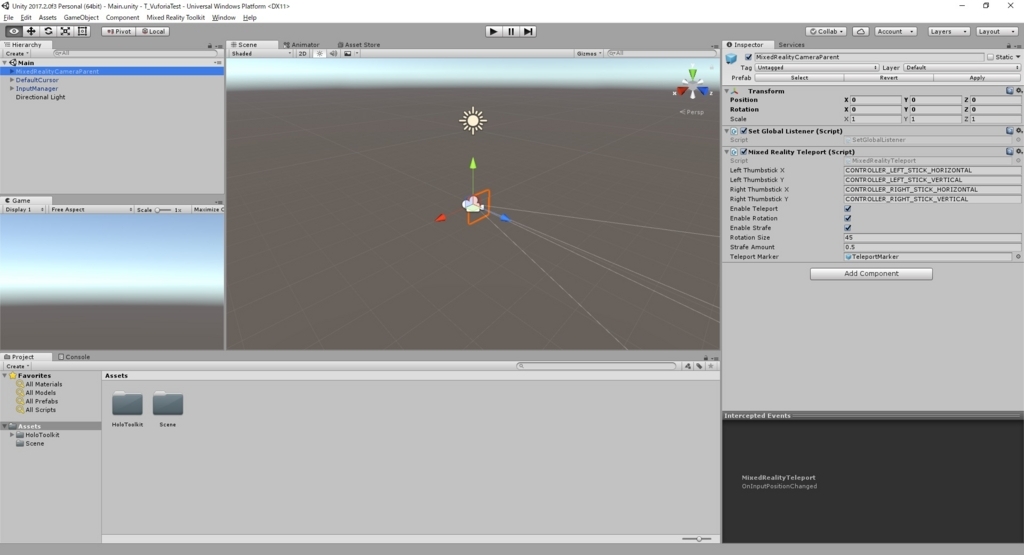The height and width of the screenshot is (555, 1024).
Task: Open the Transform component gear menu
Action: pos(1019,91)
